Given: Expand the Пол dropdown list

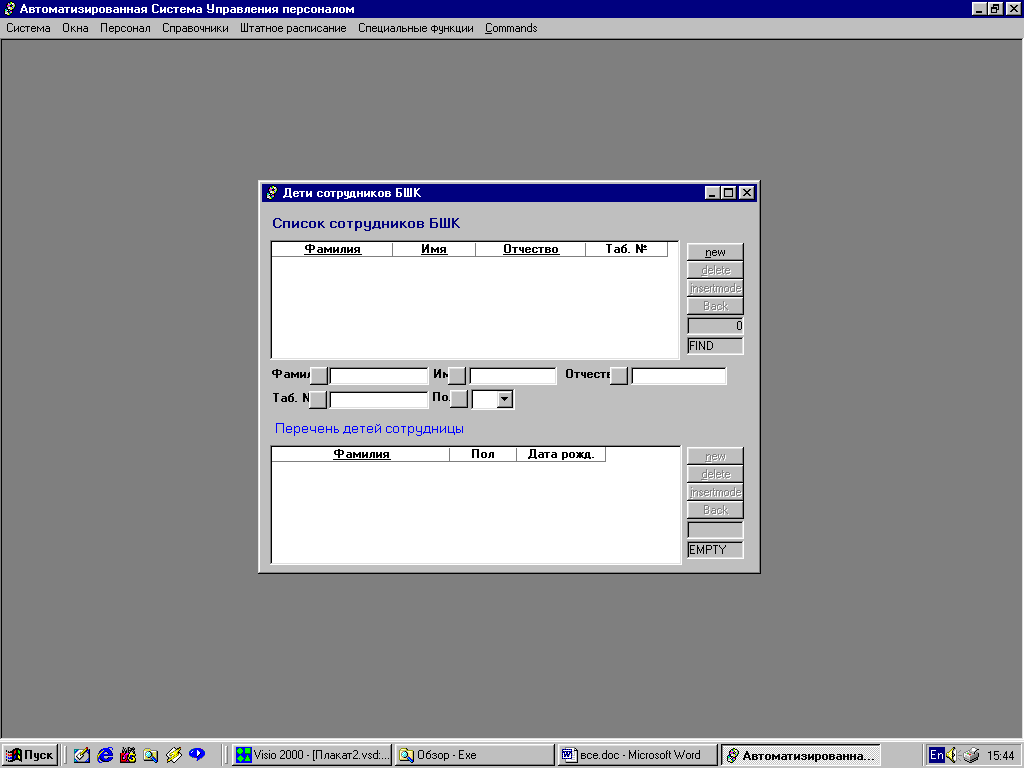Looking at the screenshot, I should click(x=505, y=400).
